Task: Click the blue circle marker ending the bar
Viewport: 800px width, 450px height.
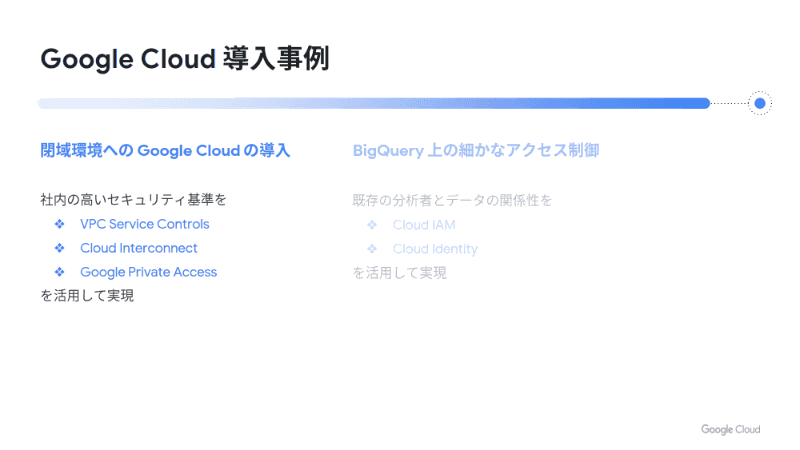Action: 760,103
